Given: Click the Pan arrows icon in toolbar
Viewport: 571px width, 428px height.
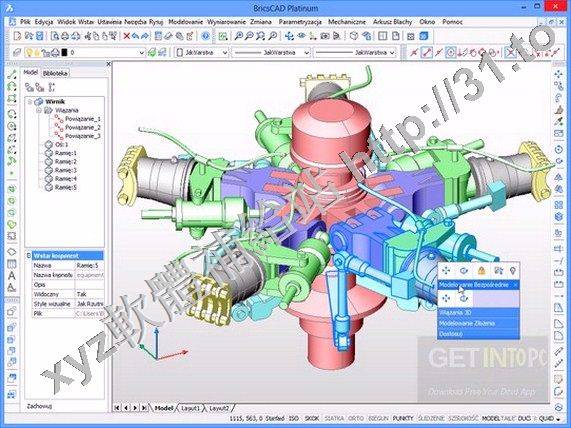Looking at the screenshot, I should click(x=290, y=36).
